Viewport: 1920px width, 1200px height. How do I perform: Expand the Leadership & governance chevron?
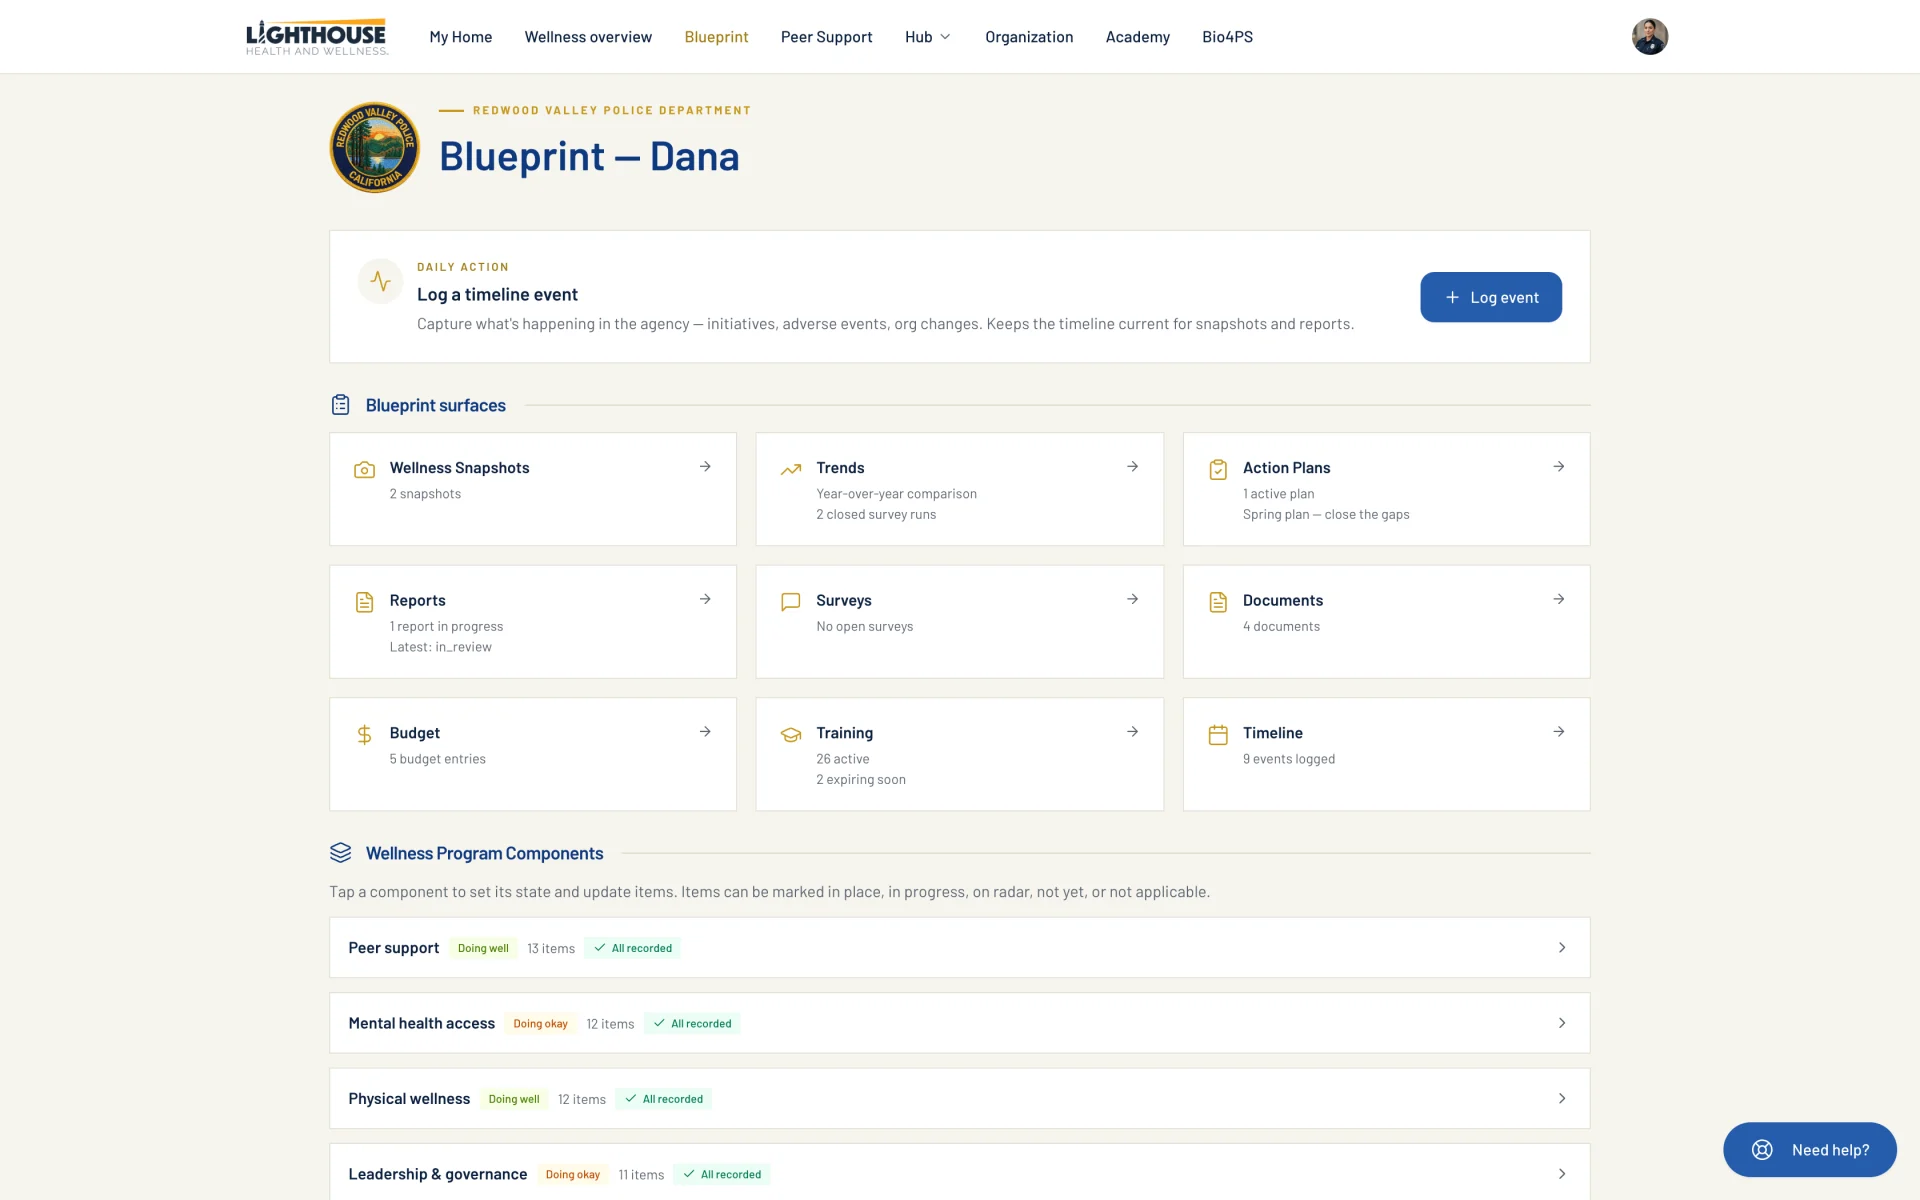[1562, 1174]
